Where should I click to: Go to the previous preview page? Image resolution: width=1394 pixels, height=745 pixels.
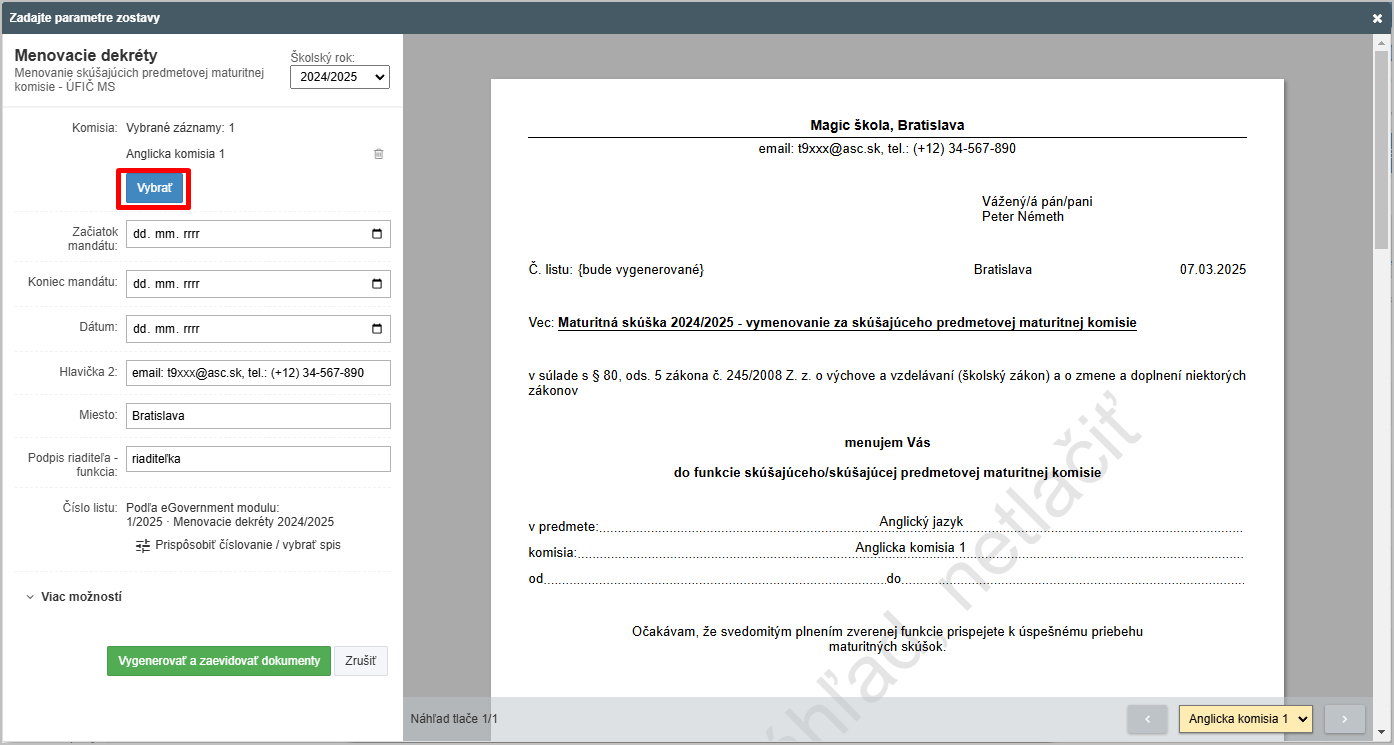[1147, 719]
